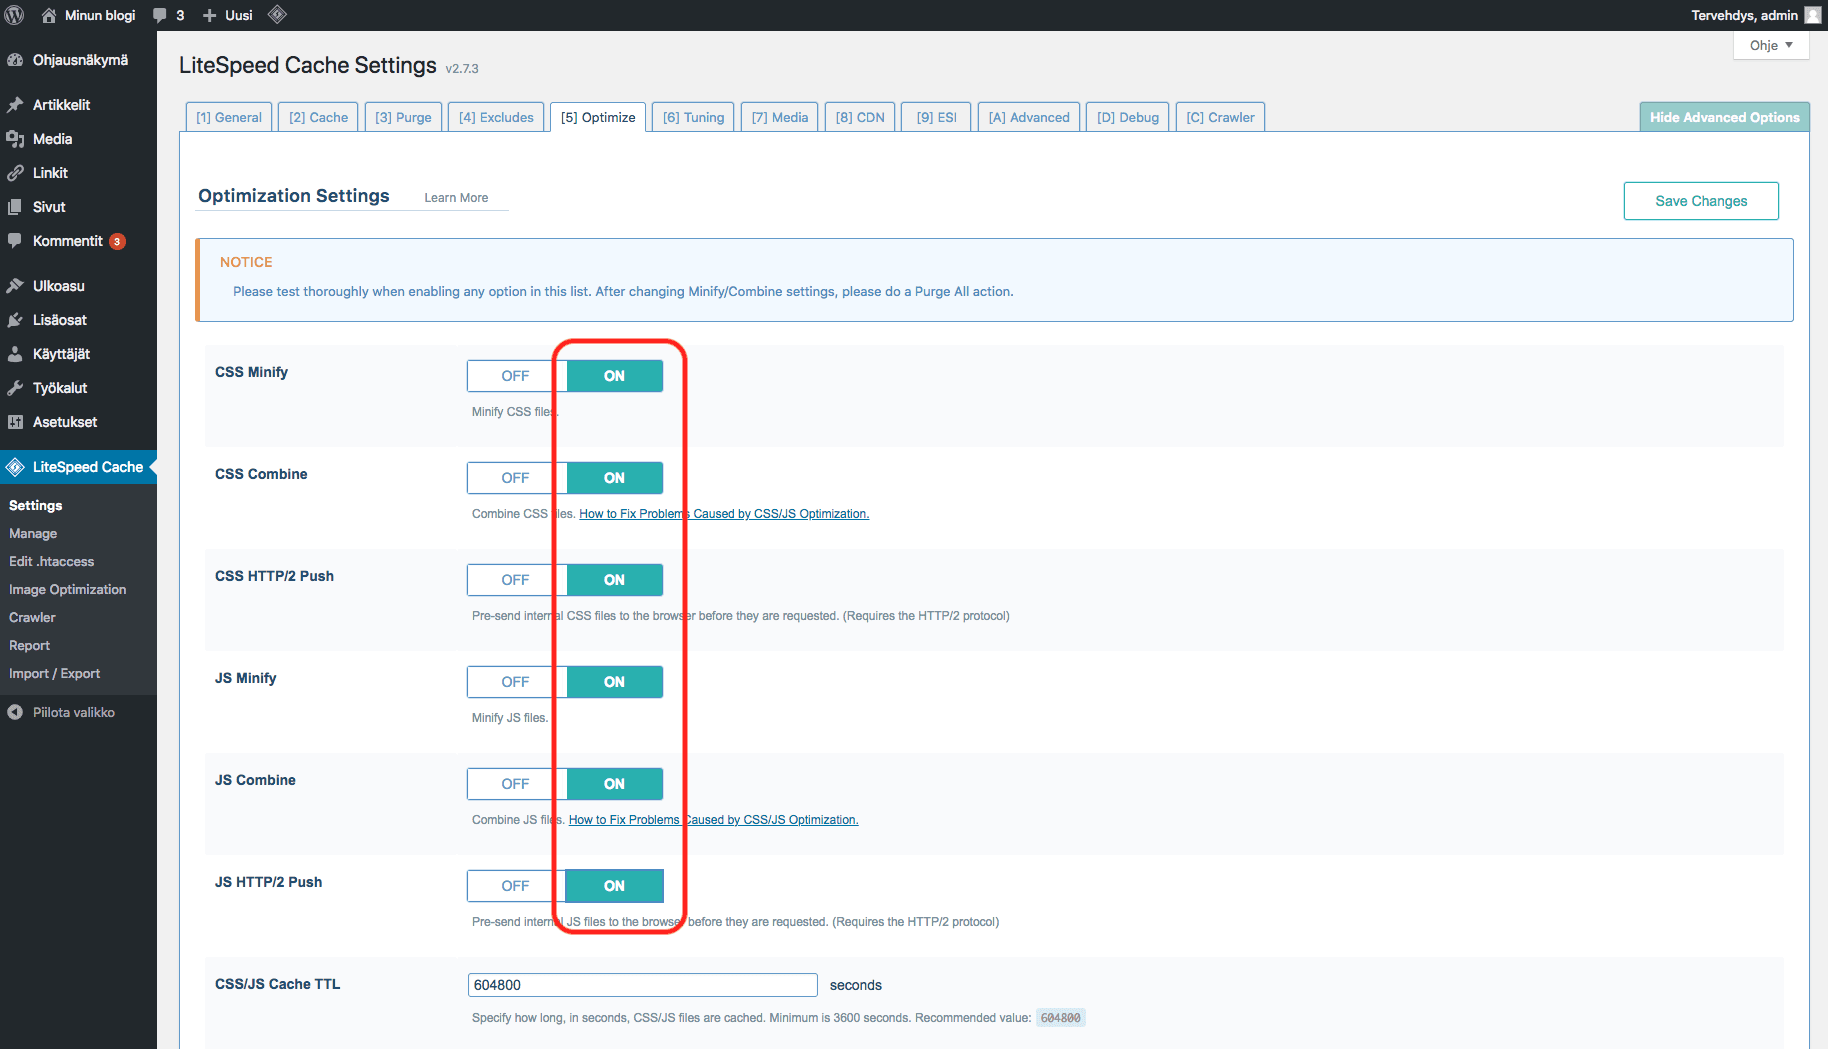
Task: Click the Media sidebar icon
Action: coord(15,139)
